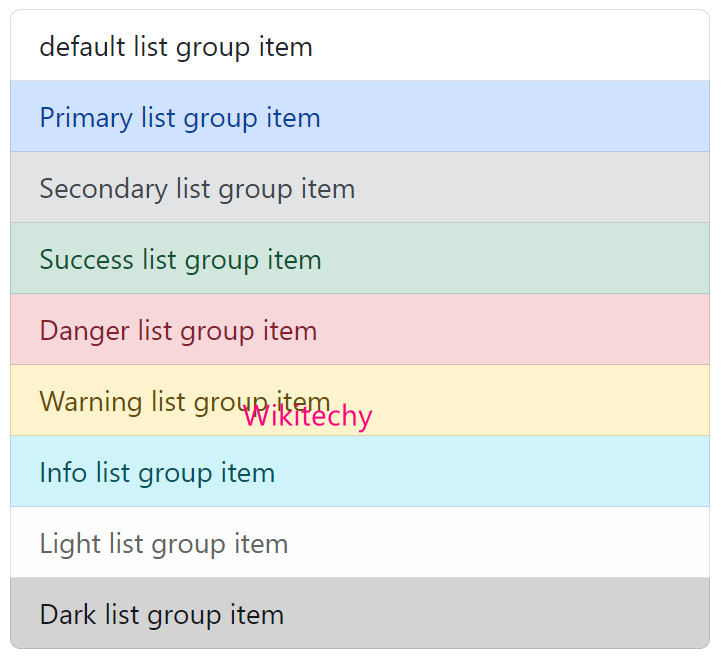Pick the Warning list group item
The width and height of the screenshot is (721, 671).
click(140, 402)
